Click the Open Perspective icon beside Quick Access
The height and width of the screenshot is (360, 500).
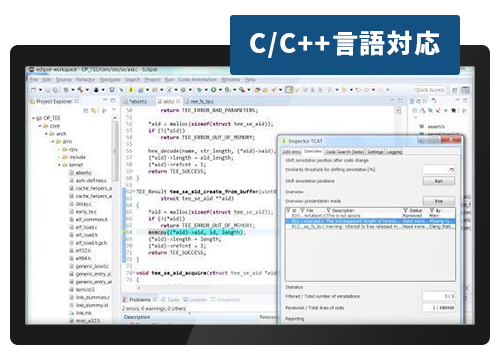(455, 90)
